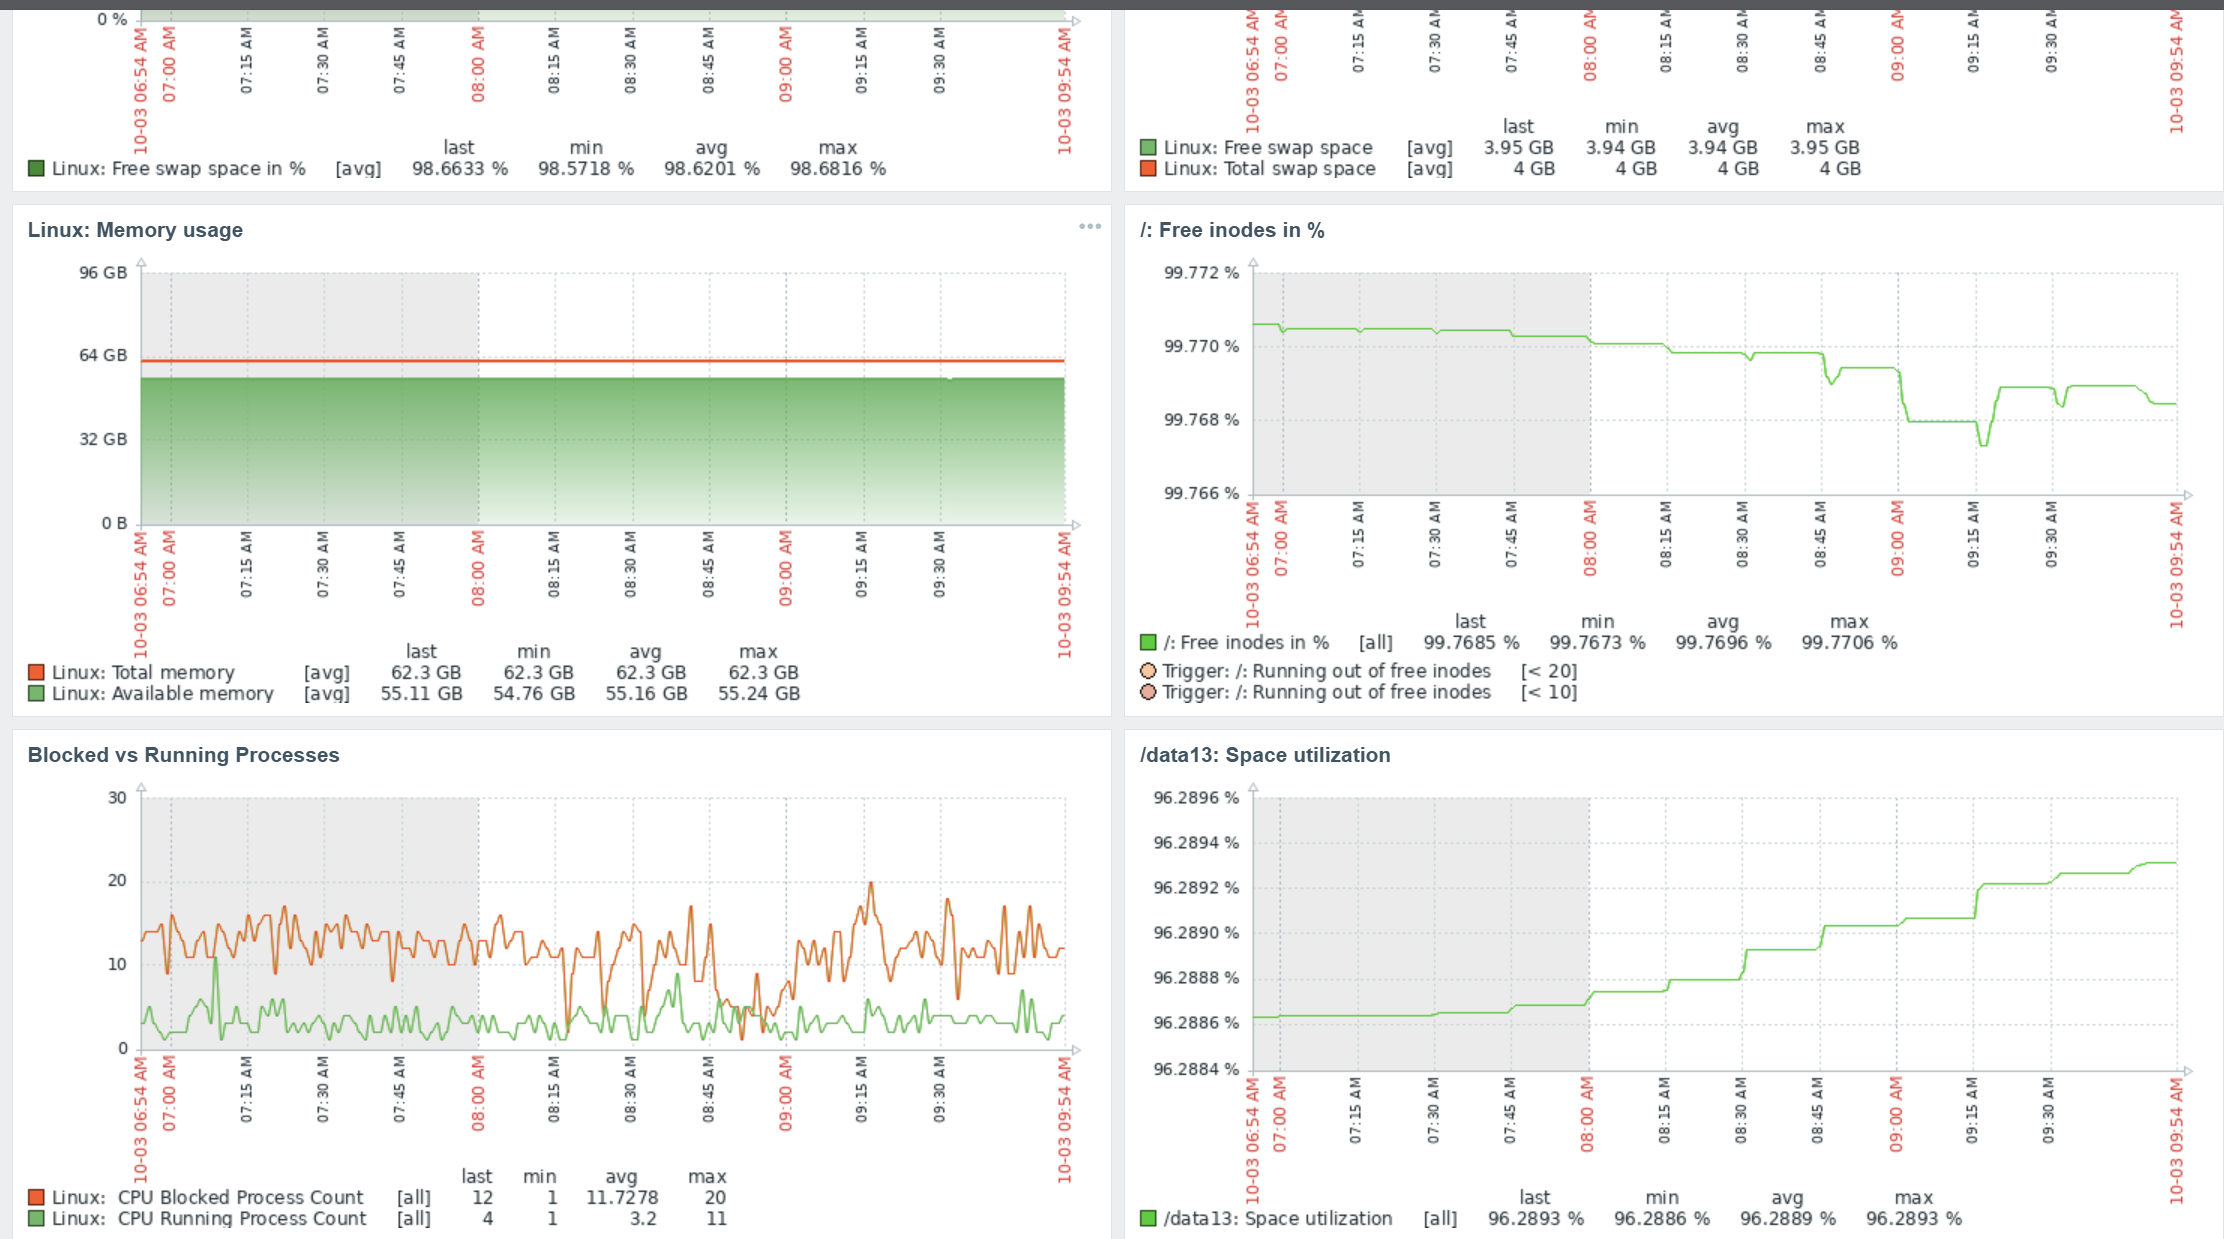Click the green Available memory legend square
Screen dimensions: 2224x1239
pyautogui.click(x=36, y=693)
